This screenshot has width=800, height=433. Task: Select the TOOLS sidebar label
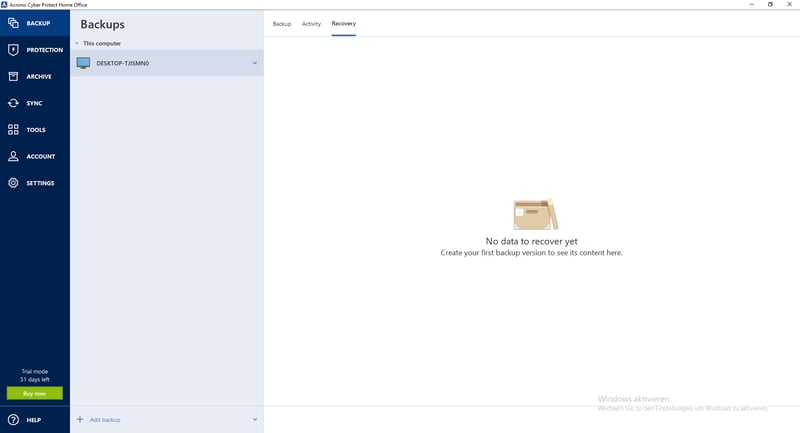tap(36, 130)
